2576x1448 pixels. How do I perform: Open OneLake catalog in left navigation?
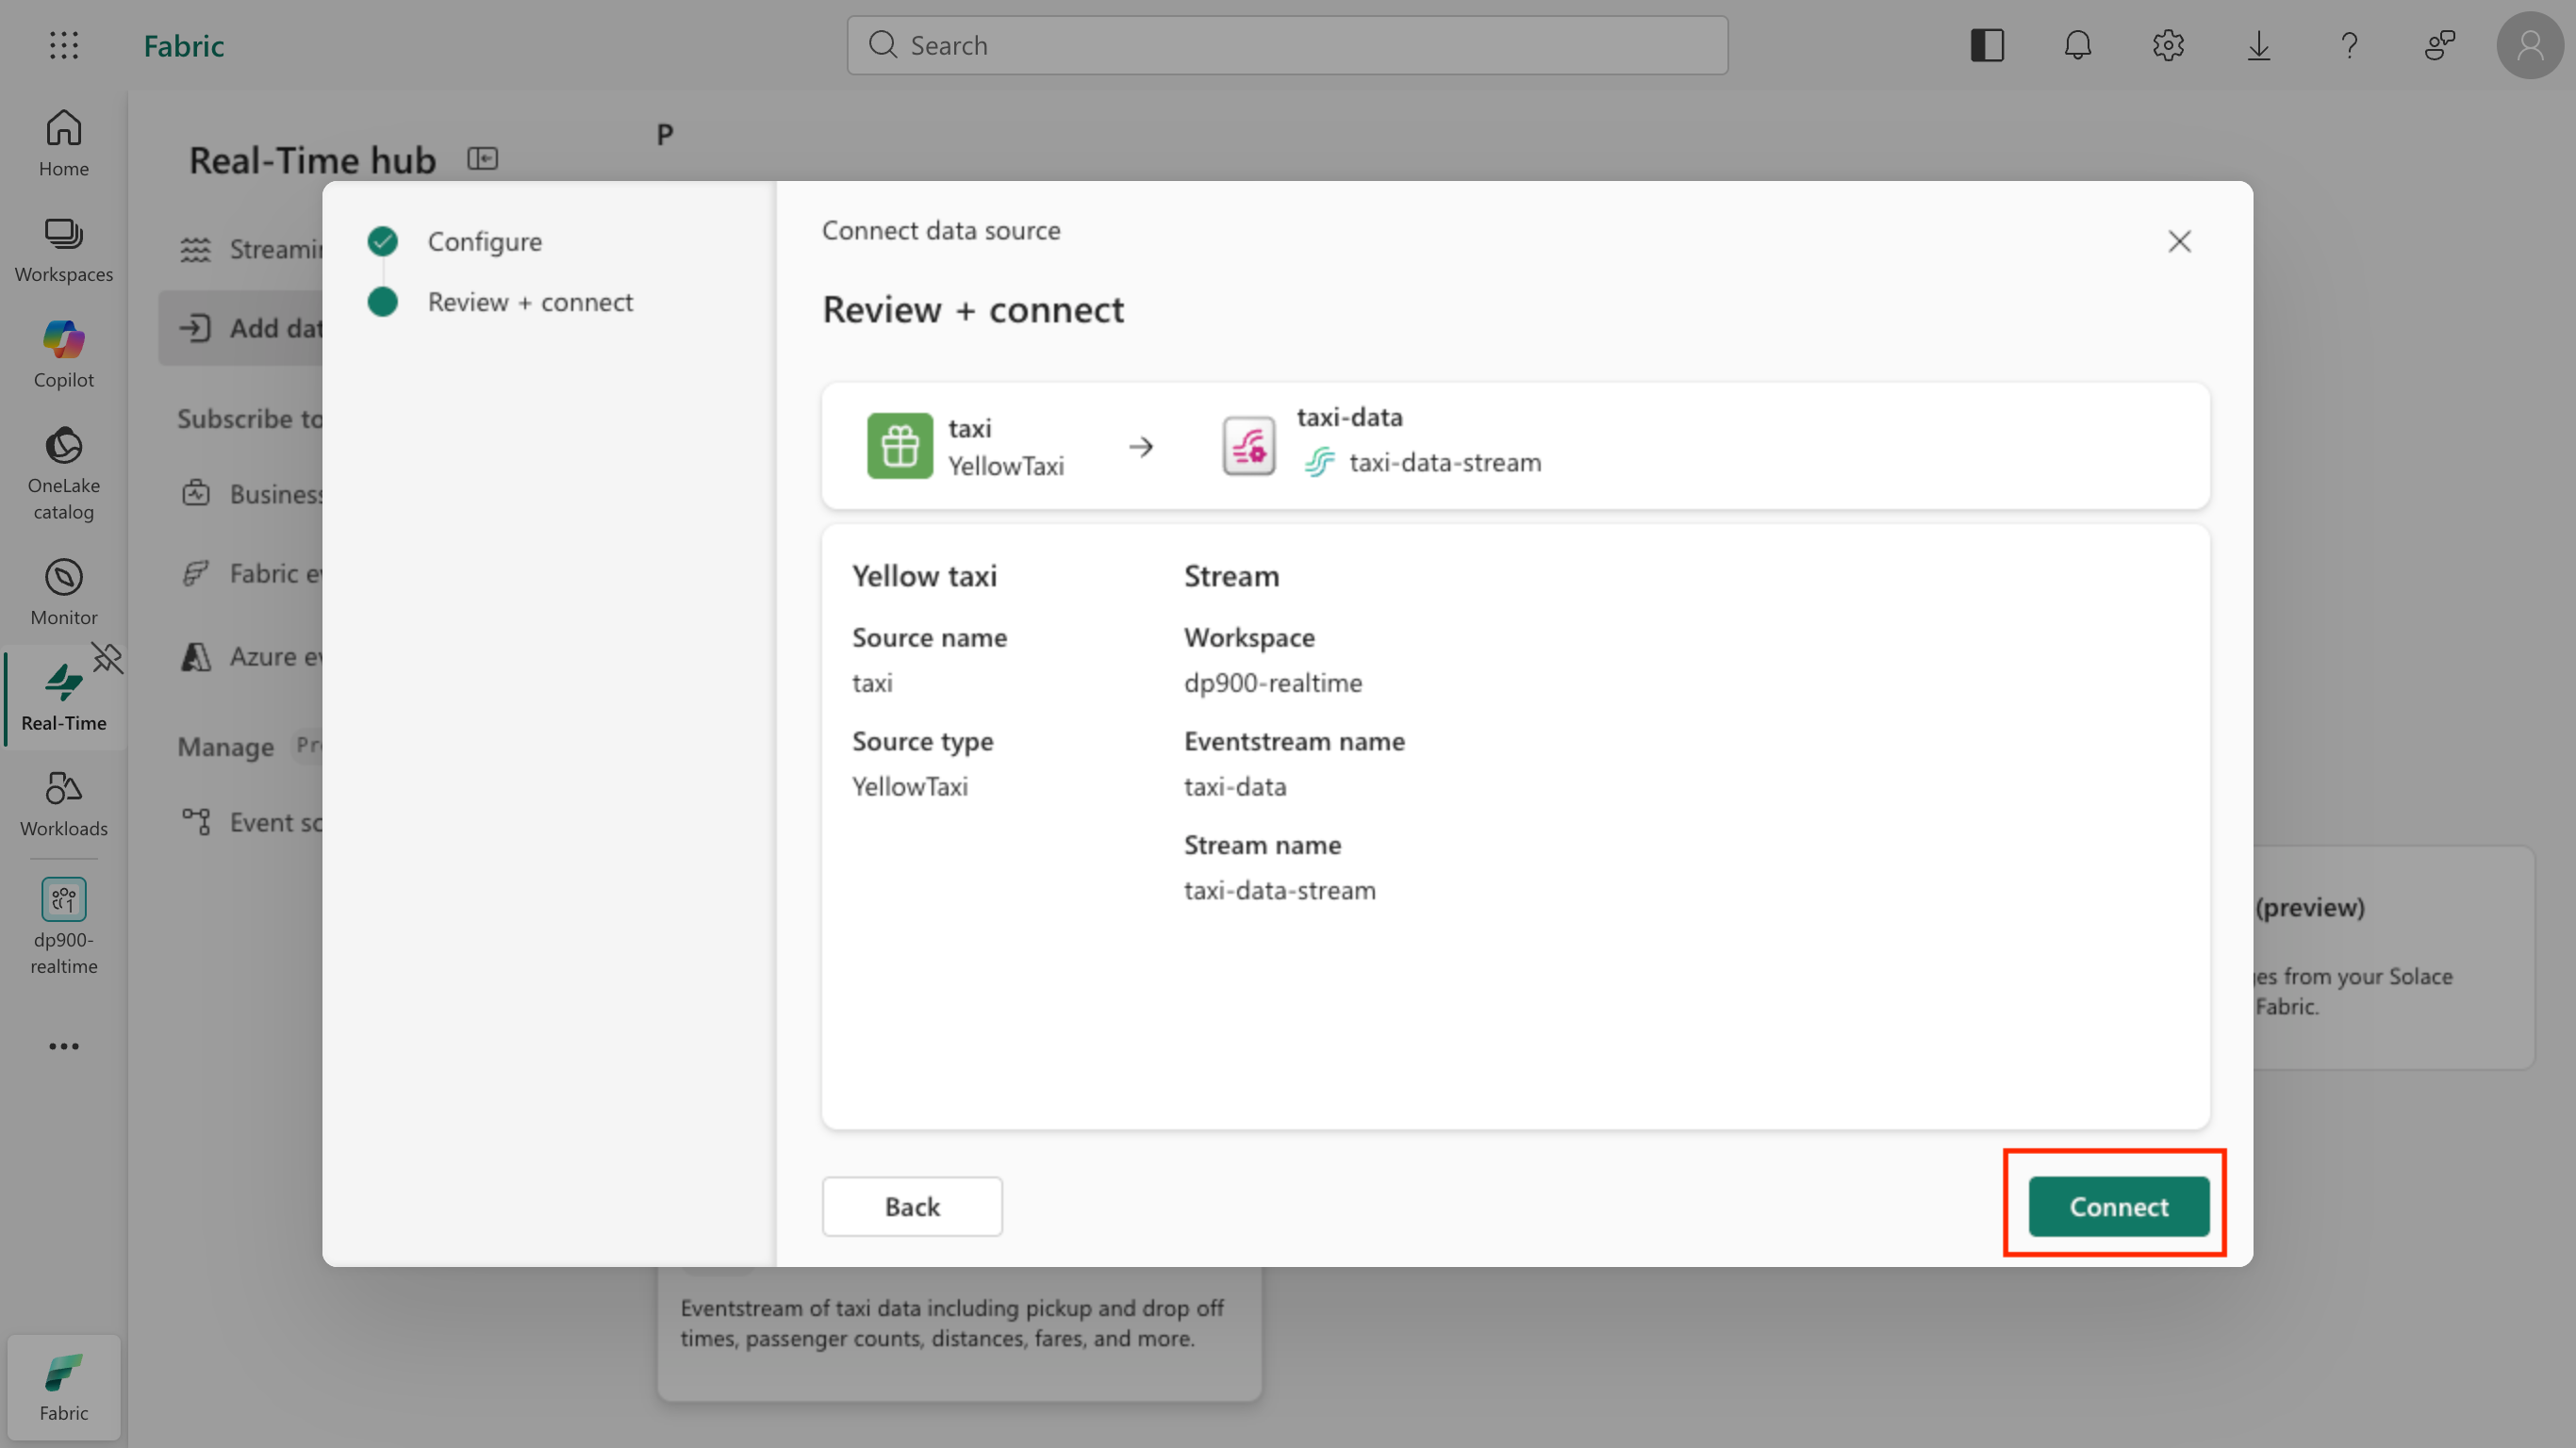64,474
